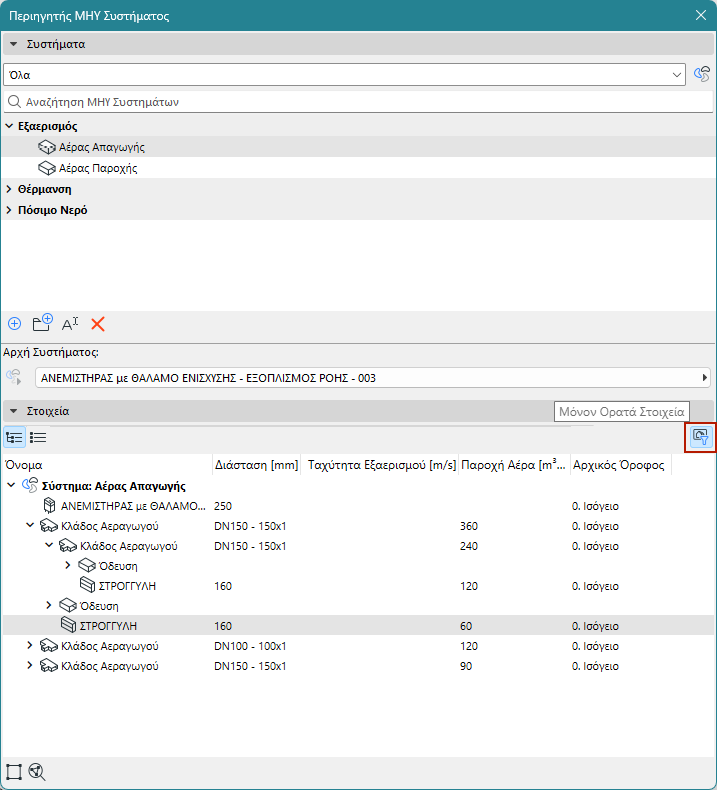Click the select-in-view rectangle icon at bottom
Image resolution: width=717 pixels, height=790 pixels.
pyautogui.click(x=14, y=771)
